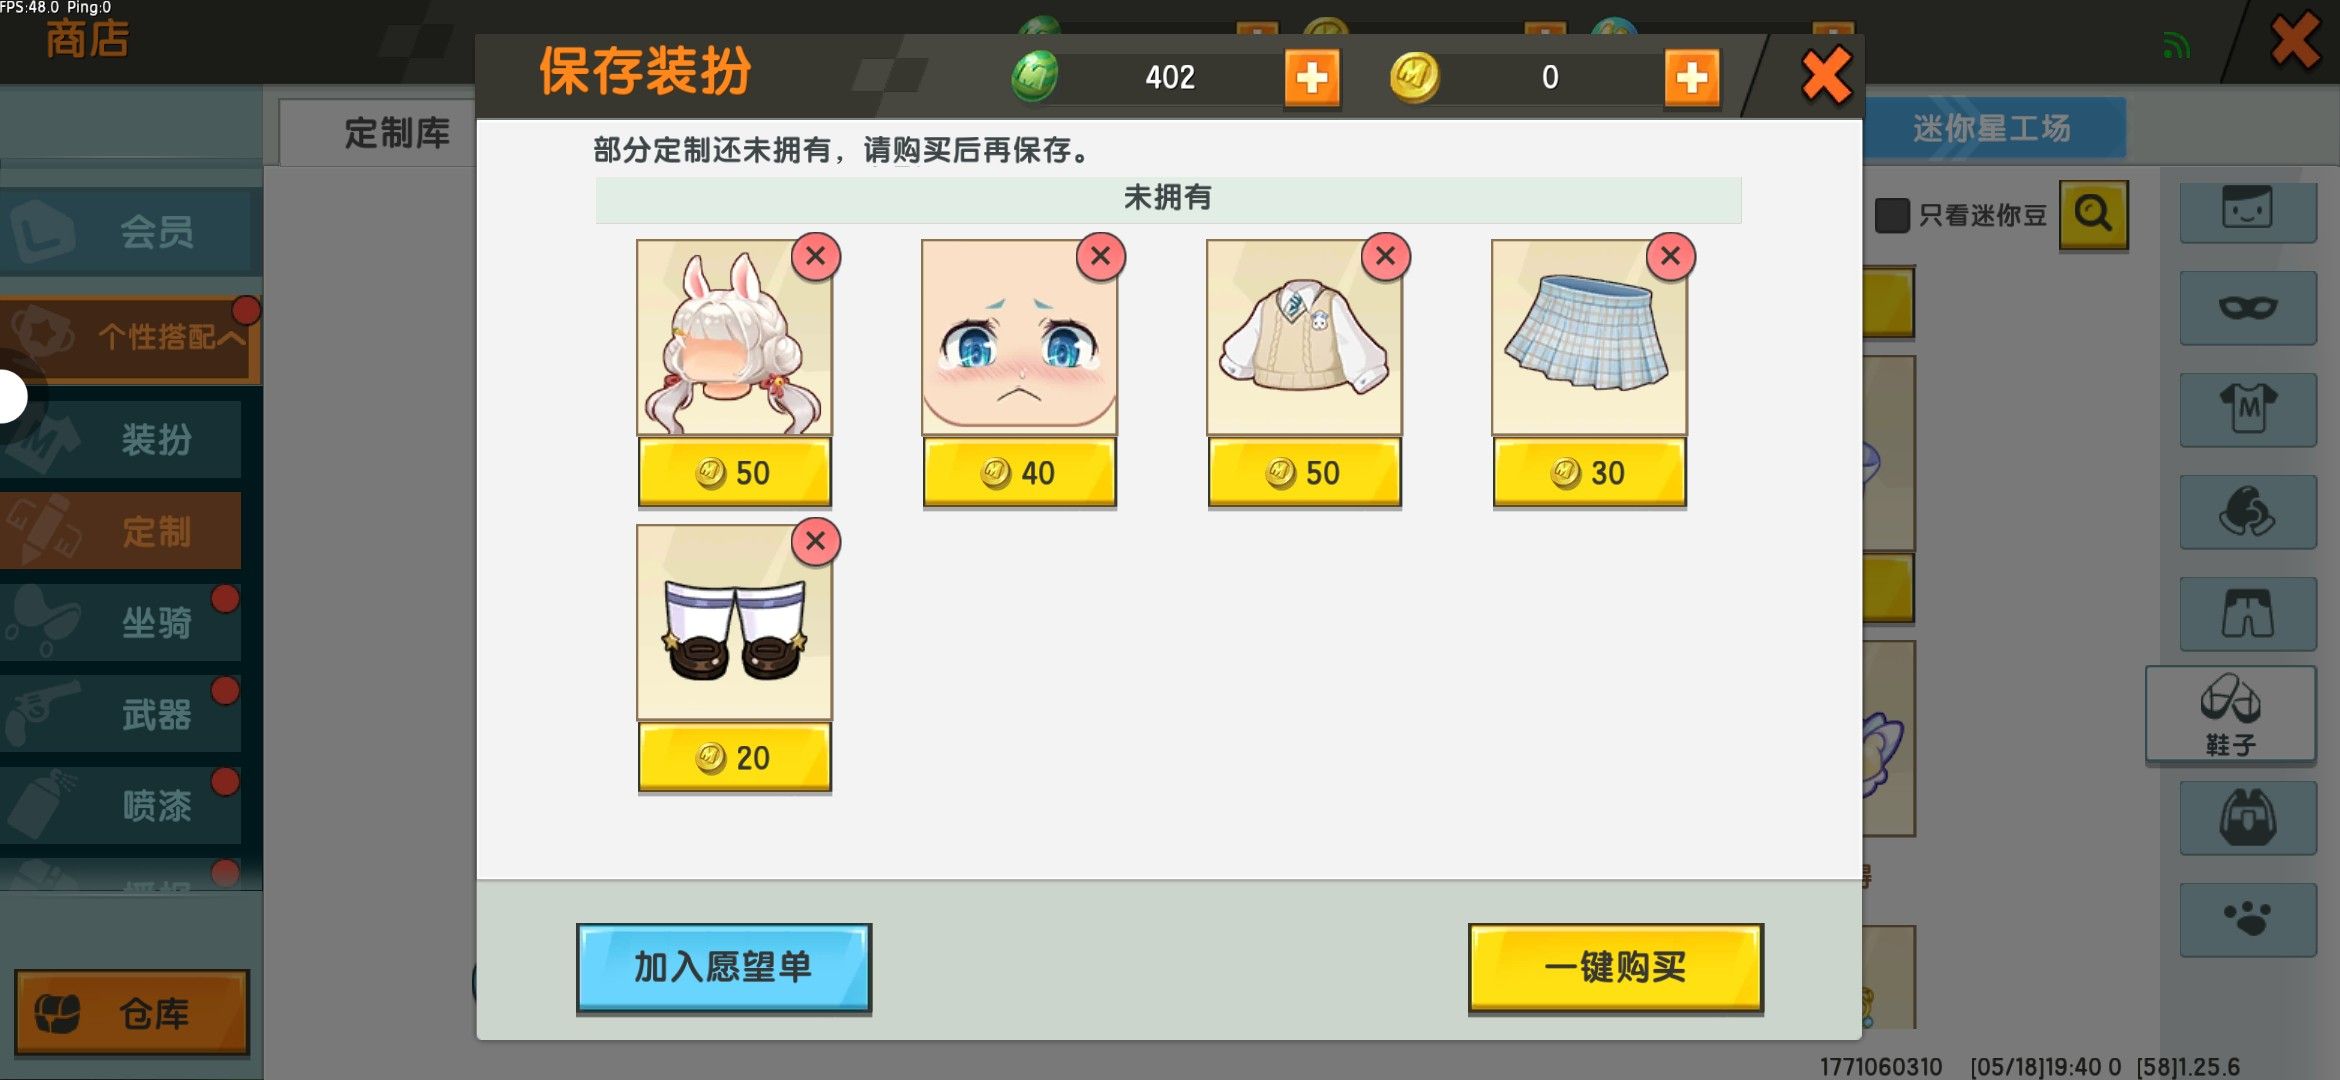Add more gold mini coins
This screenshot has width=2340, height=1080.
[x=1692, y=77]
